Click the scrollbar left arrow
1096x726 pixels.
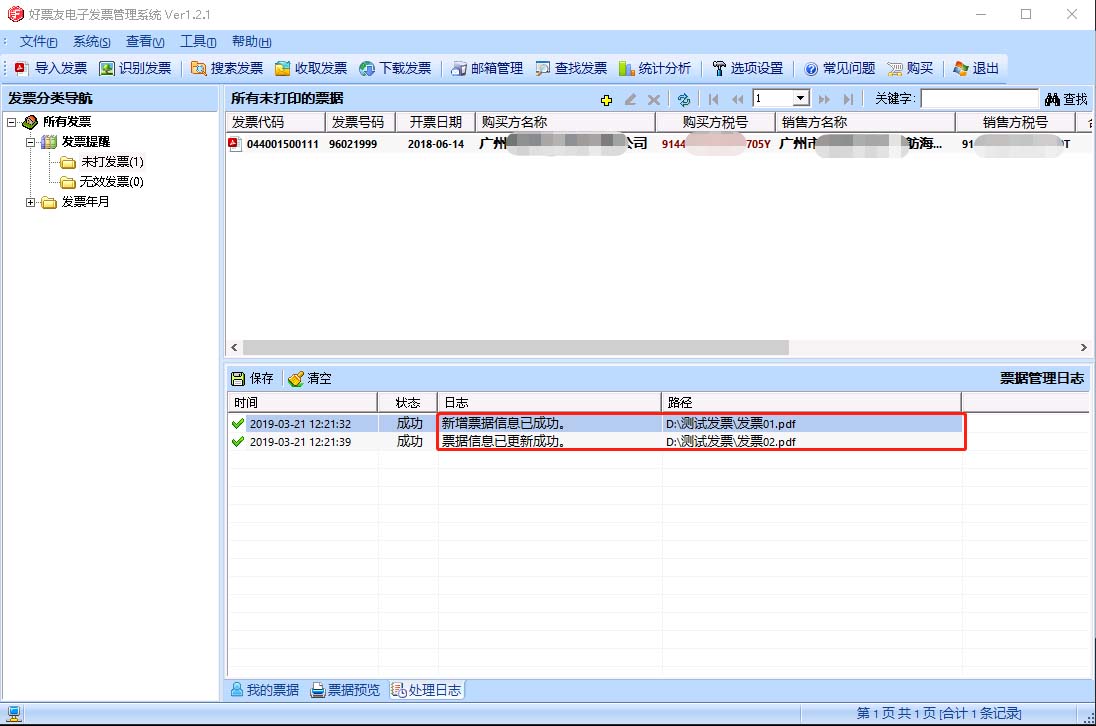pos(234,347)
